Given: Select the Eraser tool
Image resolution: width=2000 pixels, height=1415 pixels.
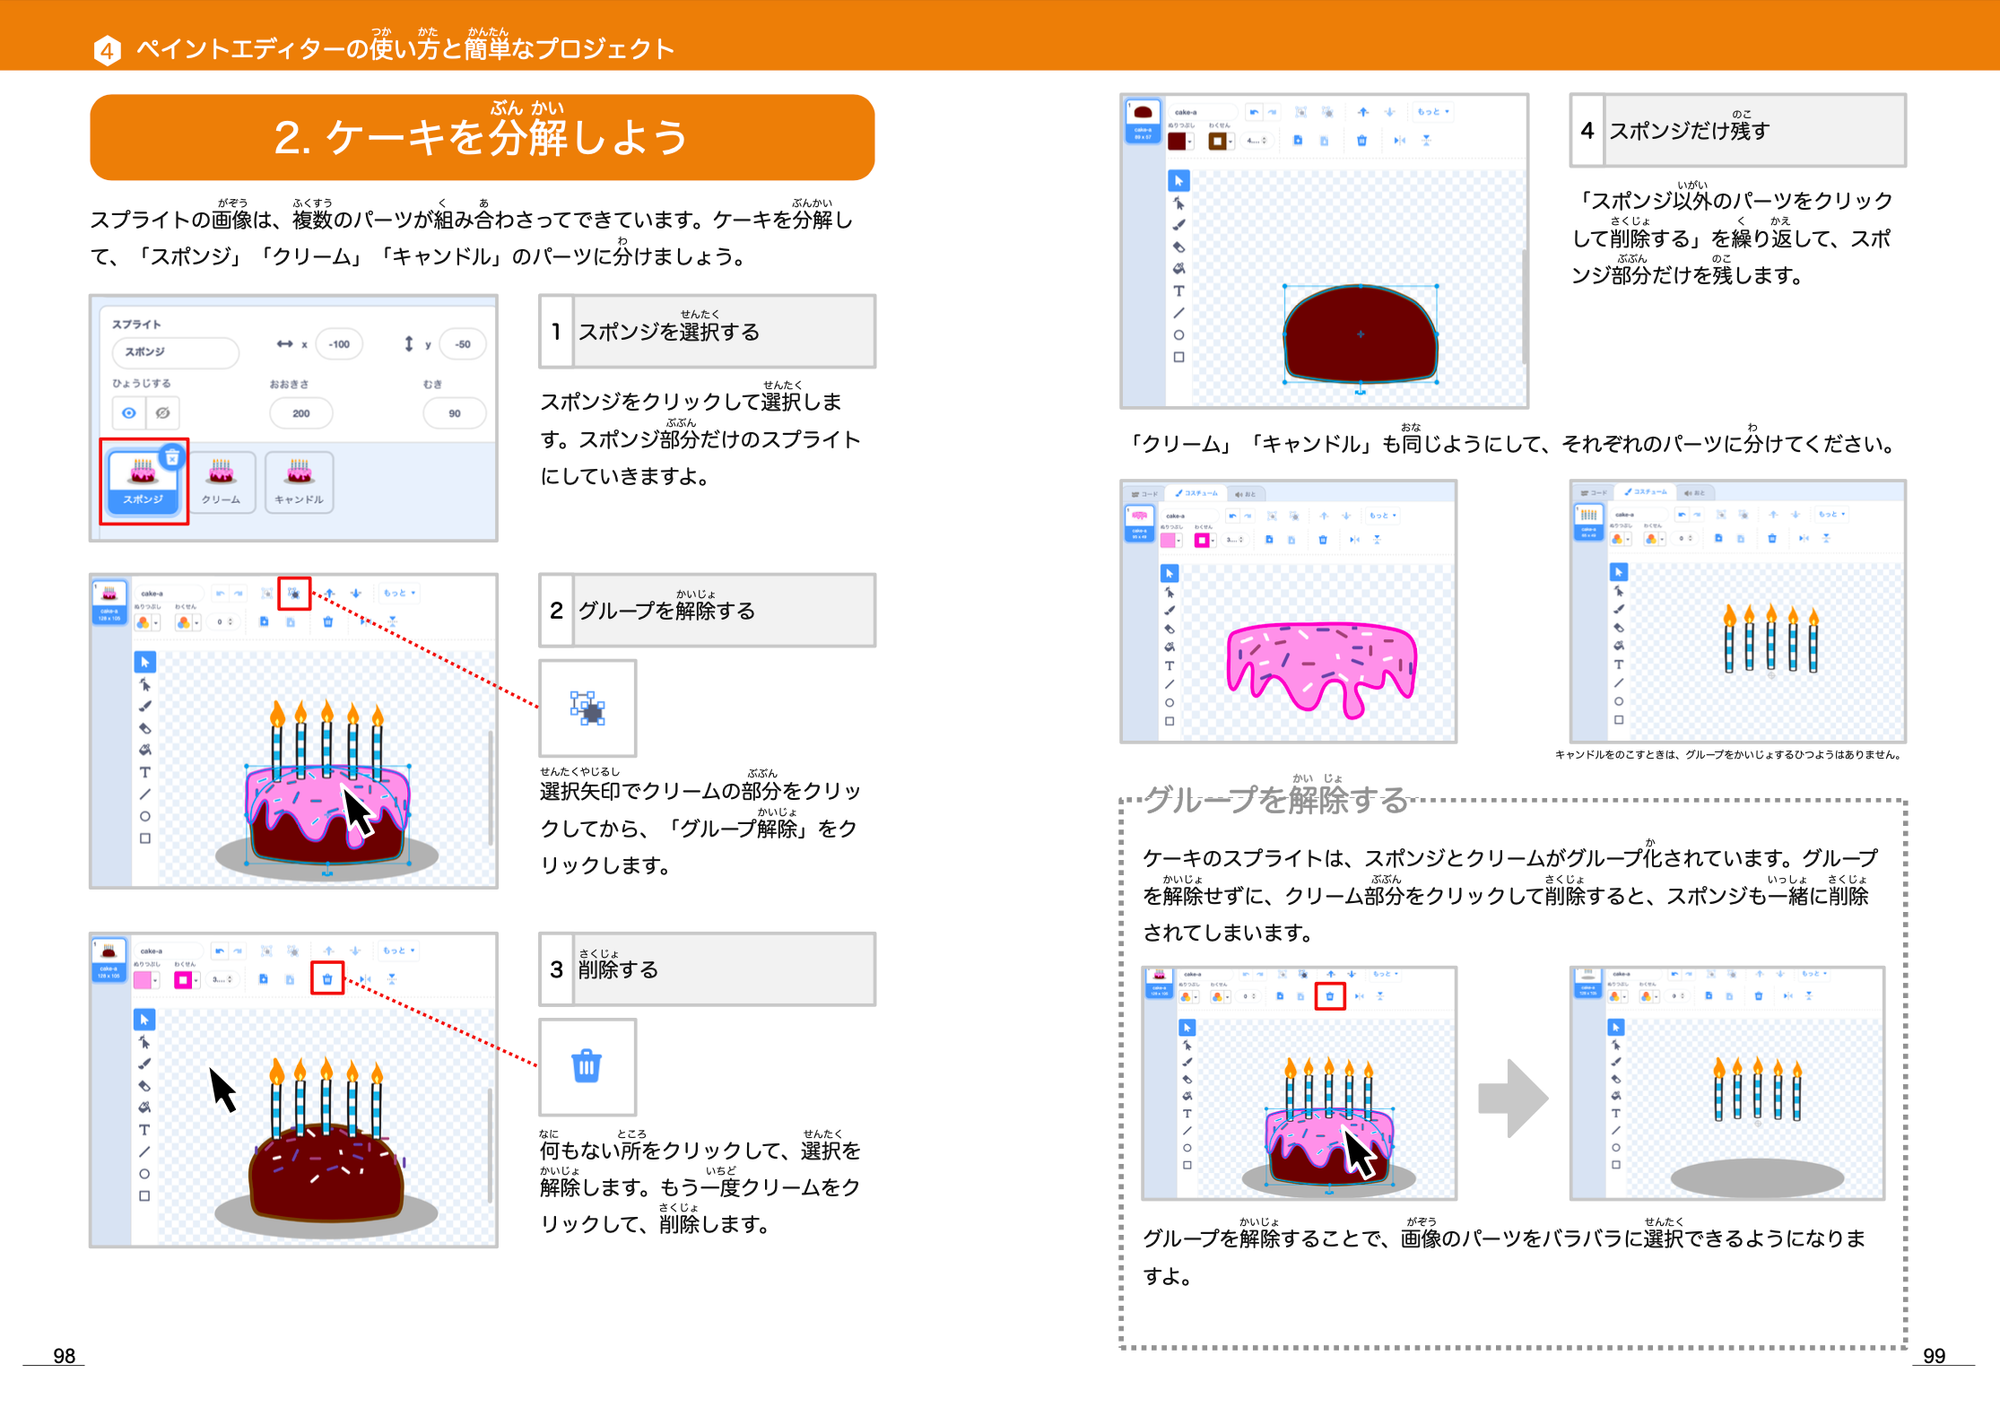Looking at the screenshot, I should point(146,729).
